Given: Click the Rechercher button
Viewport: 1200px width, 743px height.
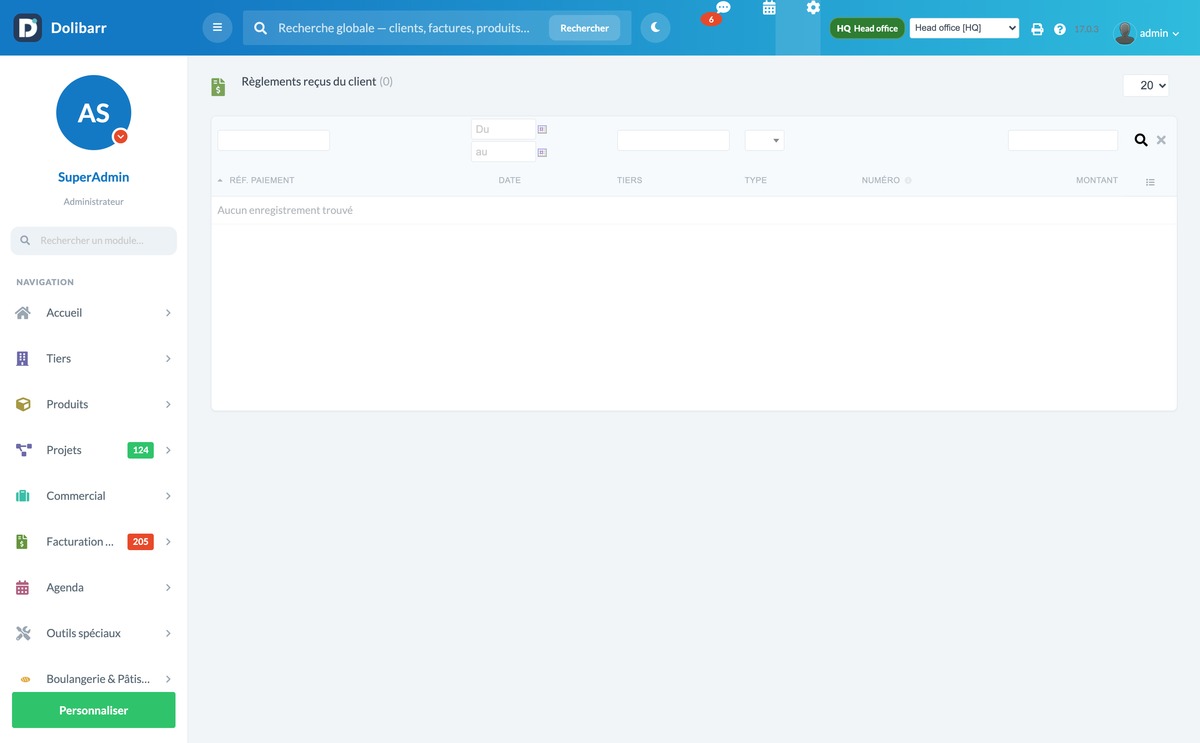Looking at the screenshot, I should 584,28.
